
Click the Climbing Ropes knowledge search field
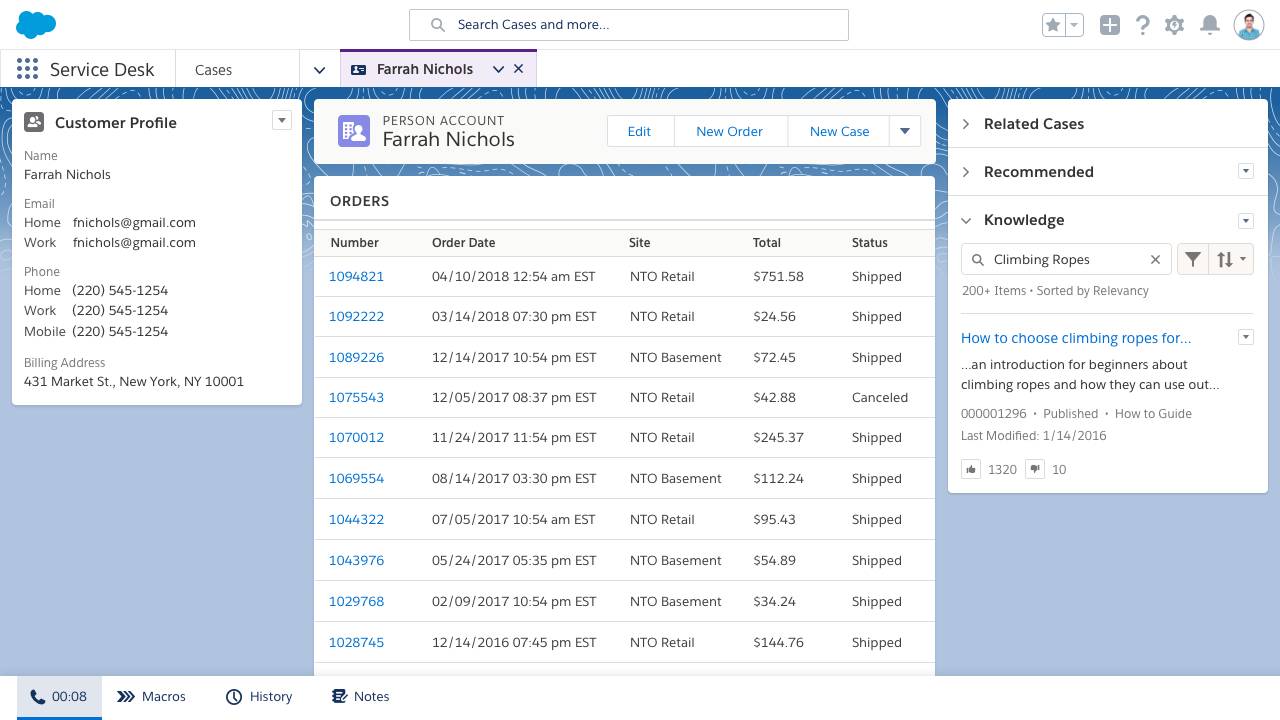tap(1066, 259)
